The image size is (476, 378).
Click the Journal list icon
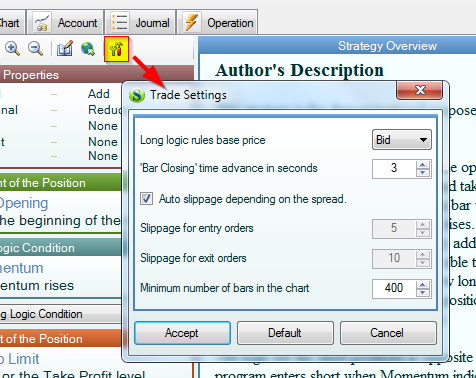point(119,23)
